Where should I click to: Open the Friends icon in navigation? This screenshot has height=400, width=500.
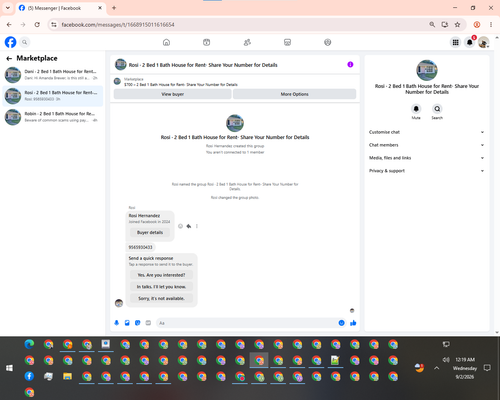tap(247, 42)
